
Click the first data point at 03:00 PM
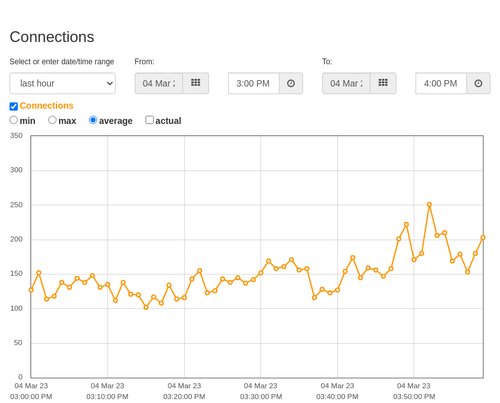pos(31,290)
